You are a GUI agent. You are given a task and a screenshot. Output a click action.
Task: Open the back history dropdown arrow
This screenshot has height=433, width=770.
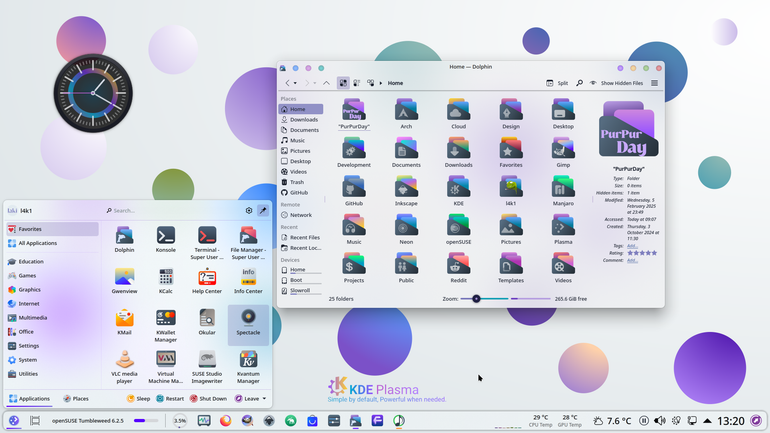pos(295,83)
